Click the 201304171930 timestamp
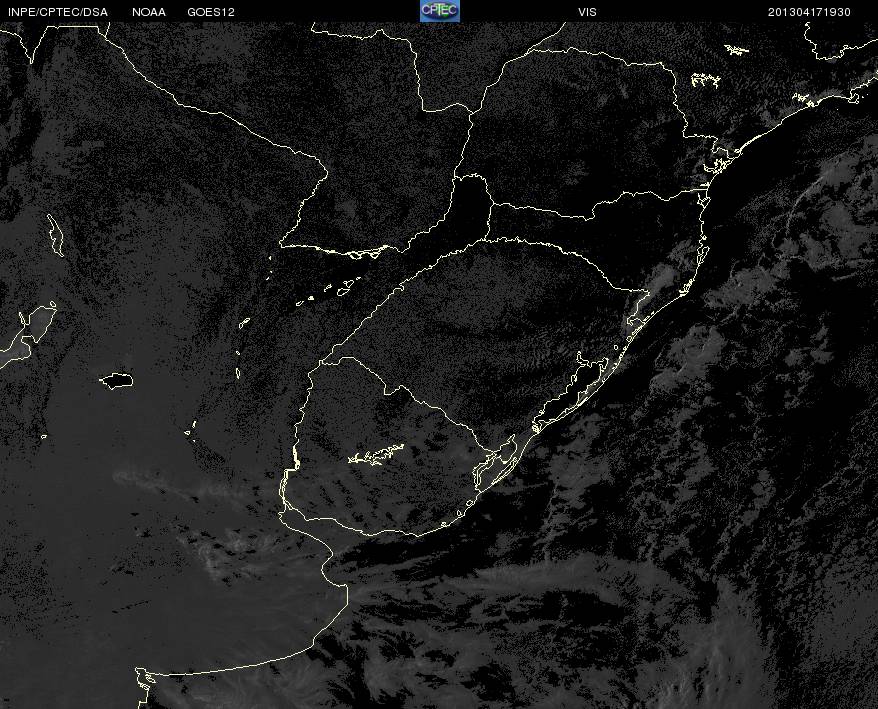The width and height of the screenshot is (878, 709). [809, 12]
